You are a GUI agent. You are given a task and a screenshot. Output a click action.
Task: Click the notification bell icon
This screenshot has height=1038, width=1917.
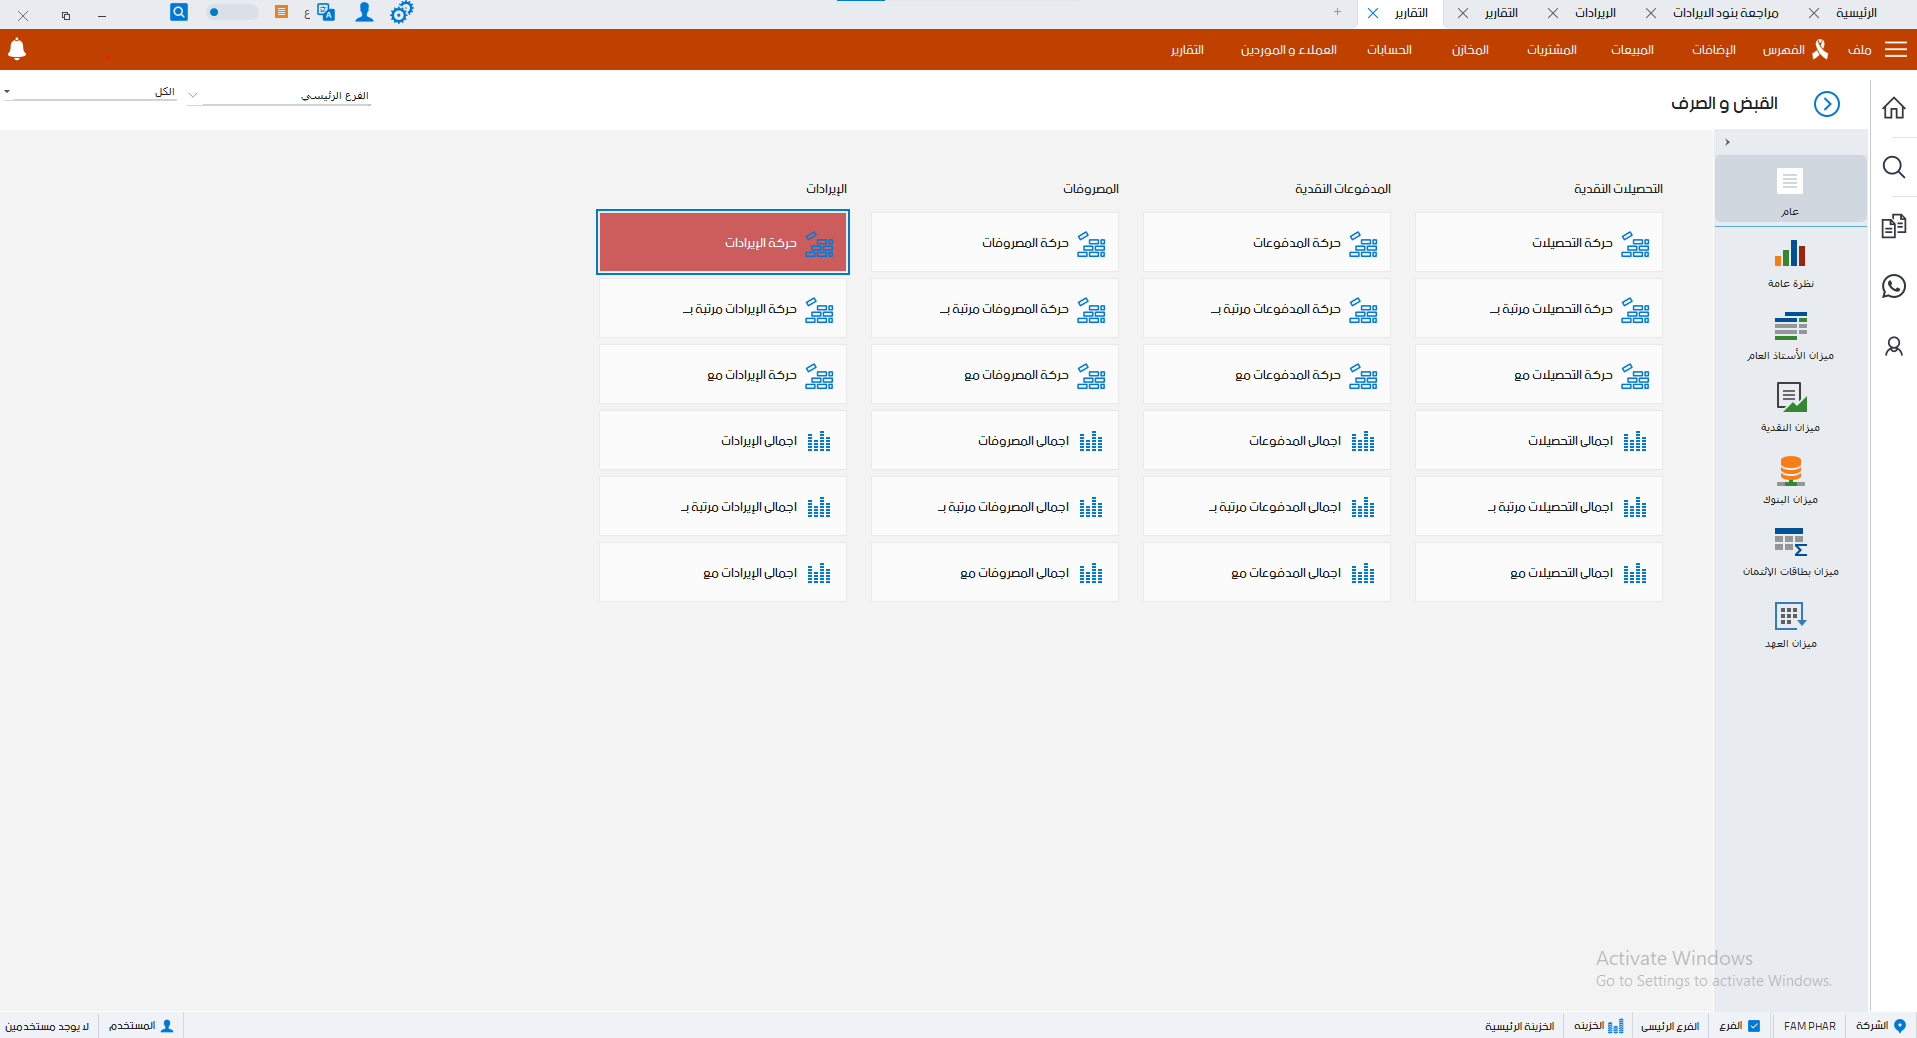click(x=17, y=49)
